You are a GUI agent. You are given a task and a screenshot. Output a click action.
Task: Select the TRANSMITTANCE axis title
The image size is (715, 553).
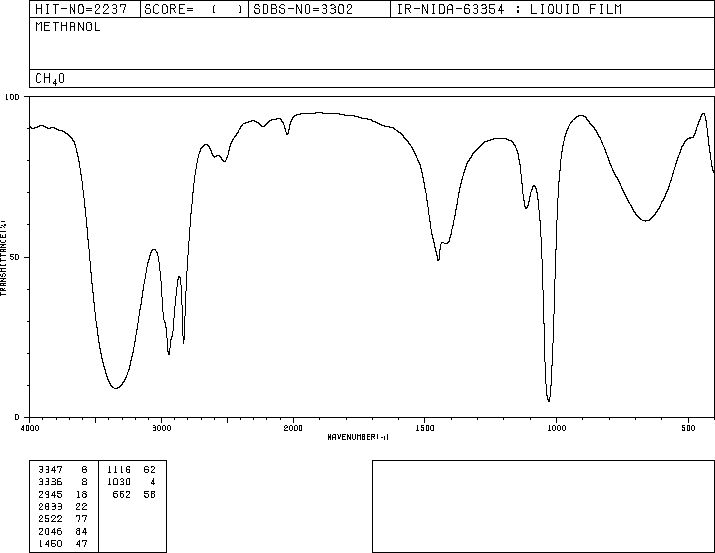[x=4, y=257]
